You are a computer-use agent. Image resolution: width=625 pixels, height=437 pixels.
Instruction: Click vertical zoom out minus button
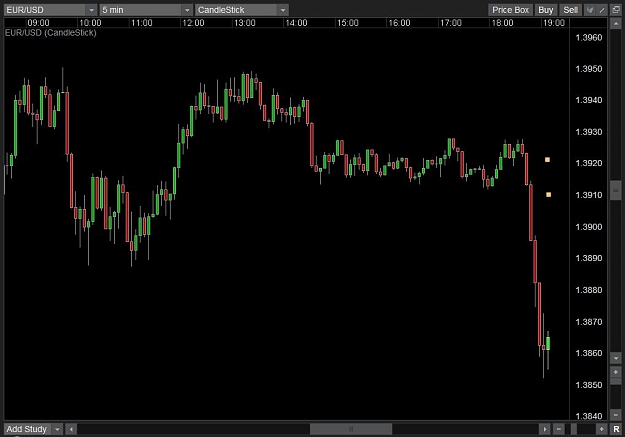[x=615, y=415]
